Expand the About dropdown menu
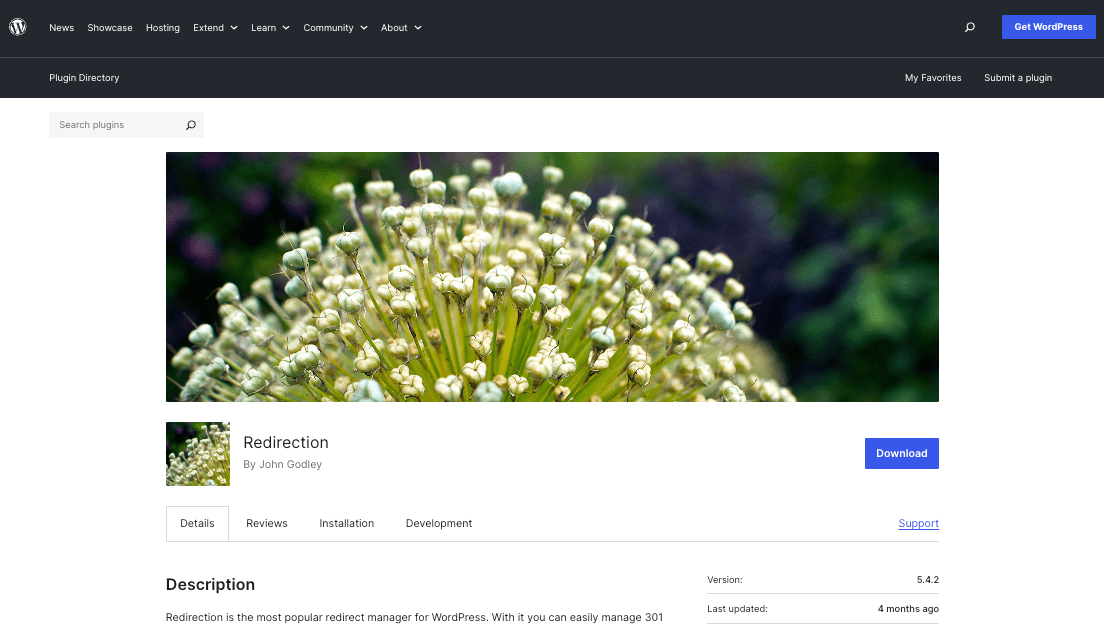Viewport: 1104px width, 627px height. click(x=401, y=28)
